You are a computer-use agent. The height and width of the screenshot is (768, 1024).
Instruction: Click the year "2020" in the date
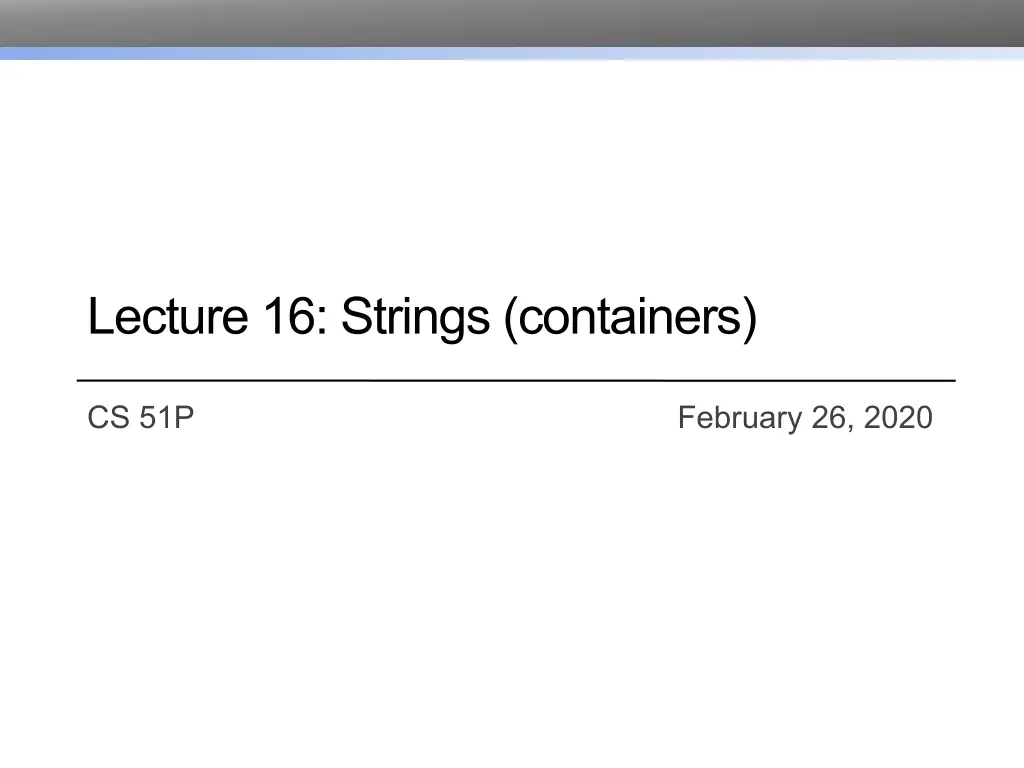click(x=898, y=418)
